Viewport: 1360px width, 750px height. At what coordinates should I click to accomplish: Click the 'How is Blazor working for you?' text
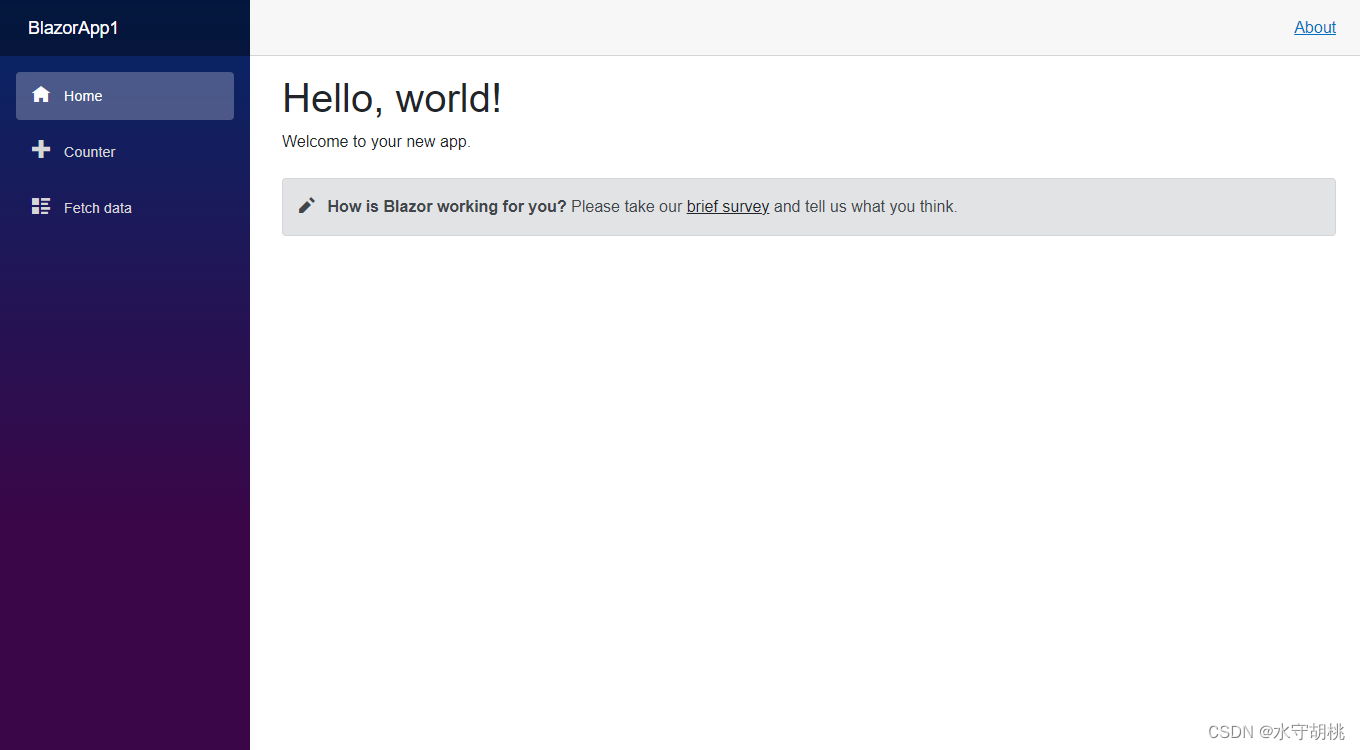tap(446, 206)
